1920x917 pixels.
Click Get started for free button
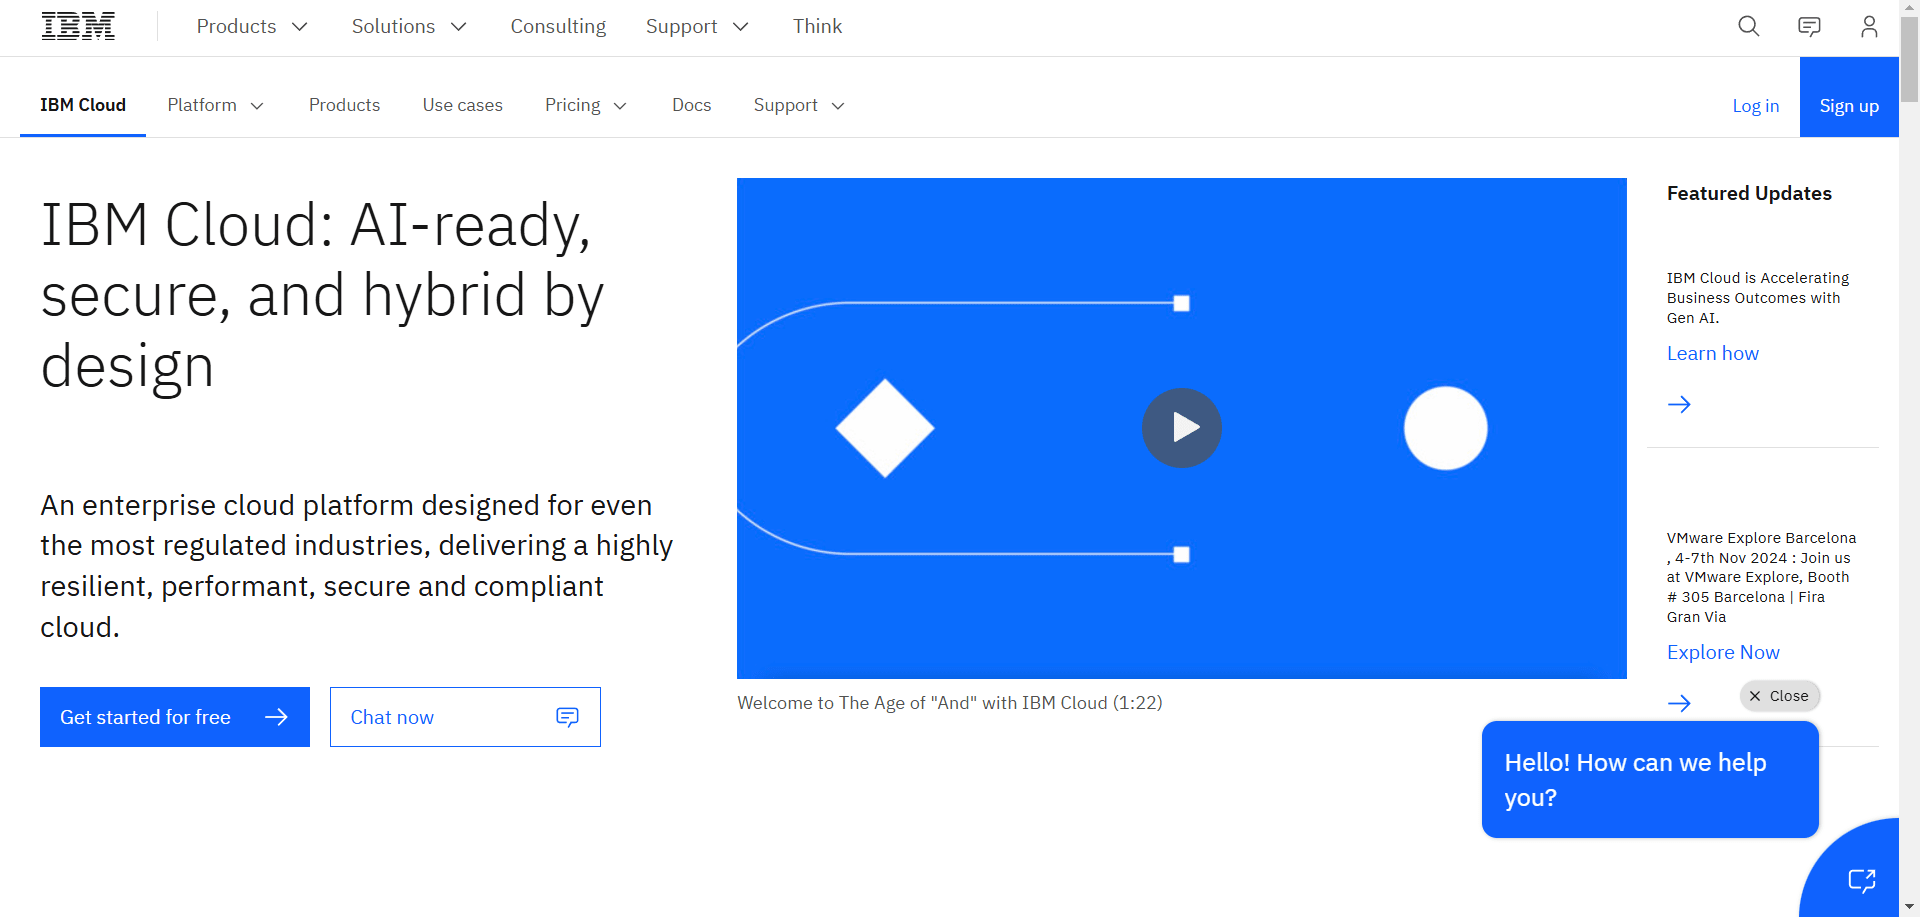pos(175,717)
